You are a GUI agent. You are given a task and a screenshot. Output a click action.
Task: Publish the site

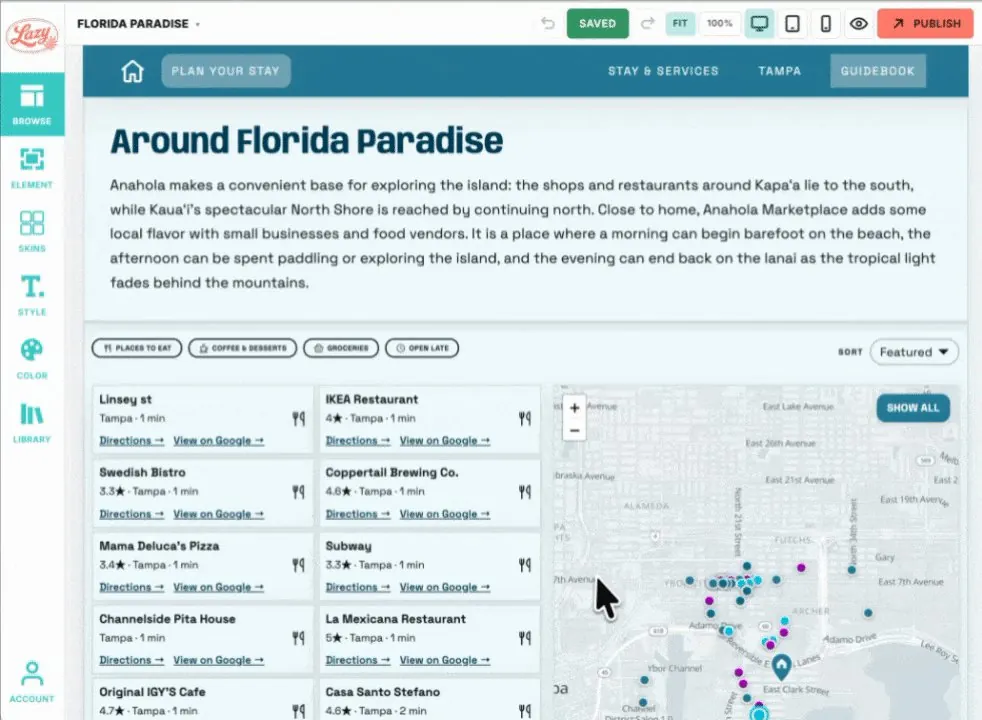click(x=926, y=24)
